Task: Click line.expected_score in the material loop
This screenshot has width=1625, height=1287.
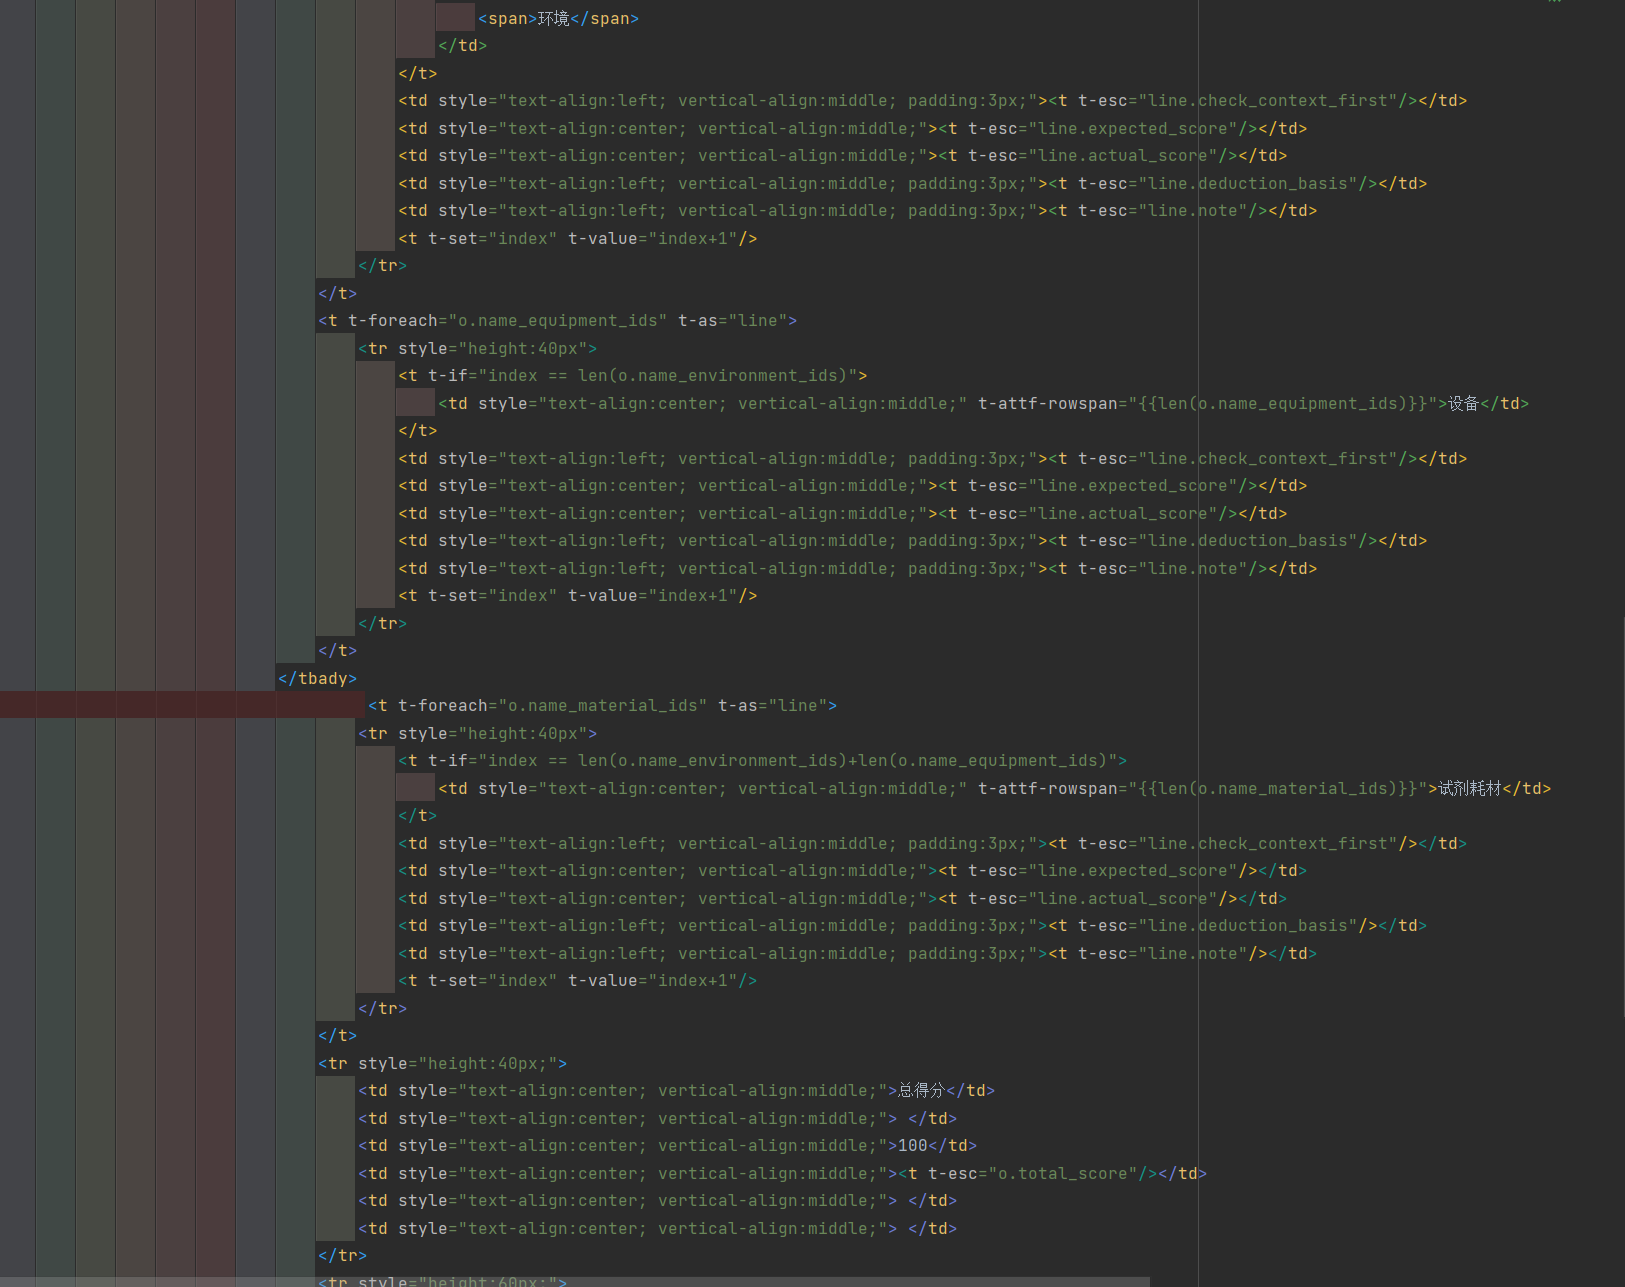Action: pyautogui.click(x=1133, y=871)
